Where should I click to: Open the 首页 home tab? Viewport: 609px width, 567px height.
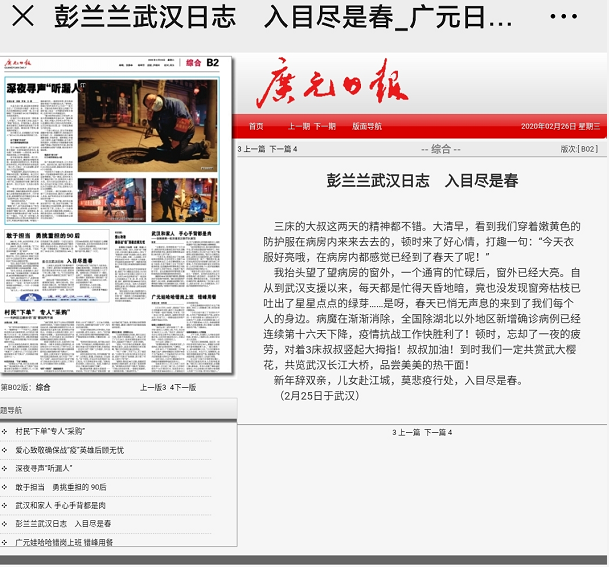coord(257,126)
